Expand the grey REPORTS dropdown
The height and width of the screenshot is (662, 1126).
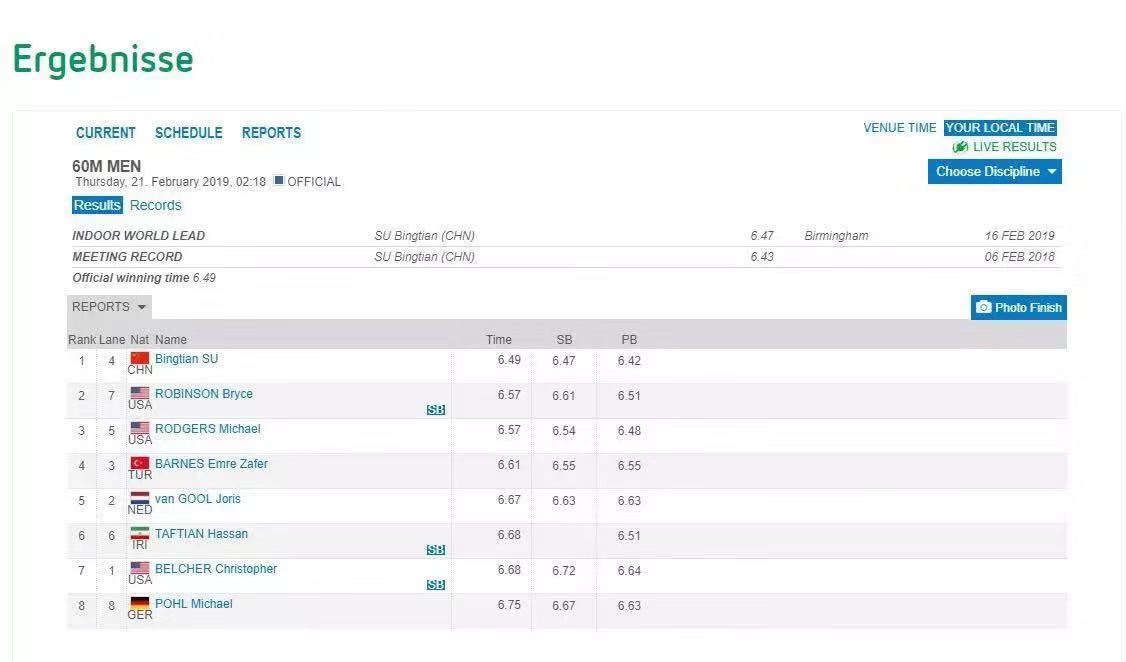click(x=109, y=307)
